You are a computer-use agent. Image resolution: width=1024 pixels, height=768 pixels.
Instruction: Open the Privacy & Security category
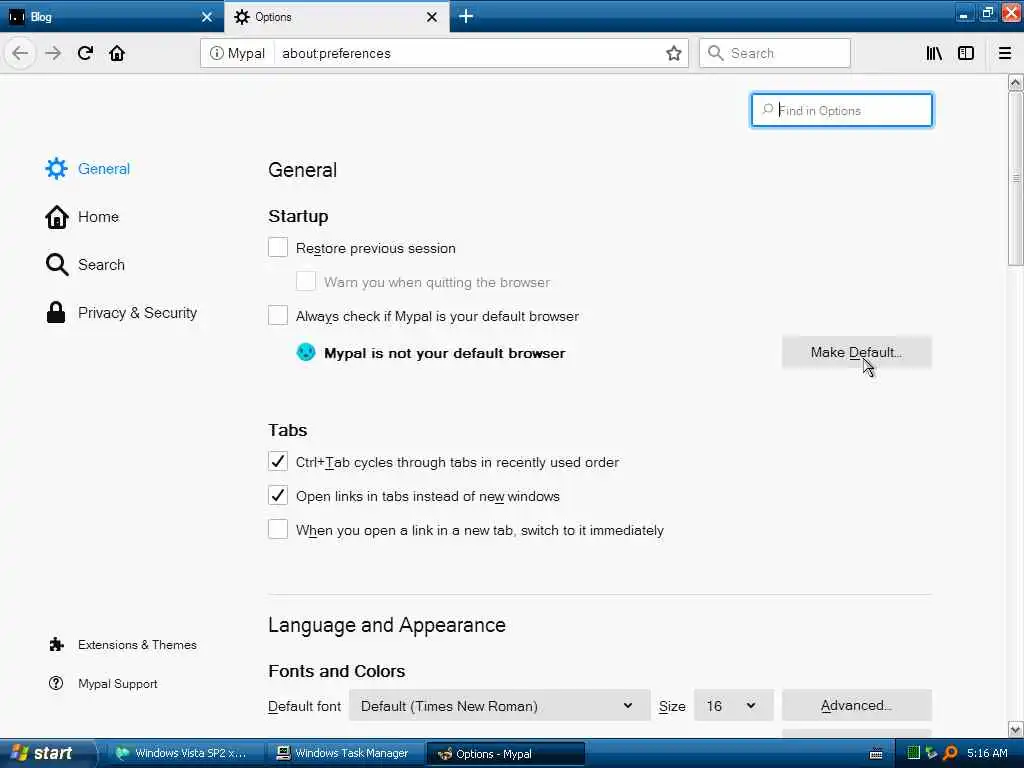(121, 313)
